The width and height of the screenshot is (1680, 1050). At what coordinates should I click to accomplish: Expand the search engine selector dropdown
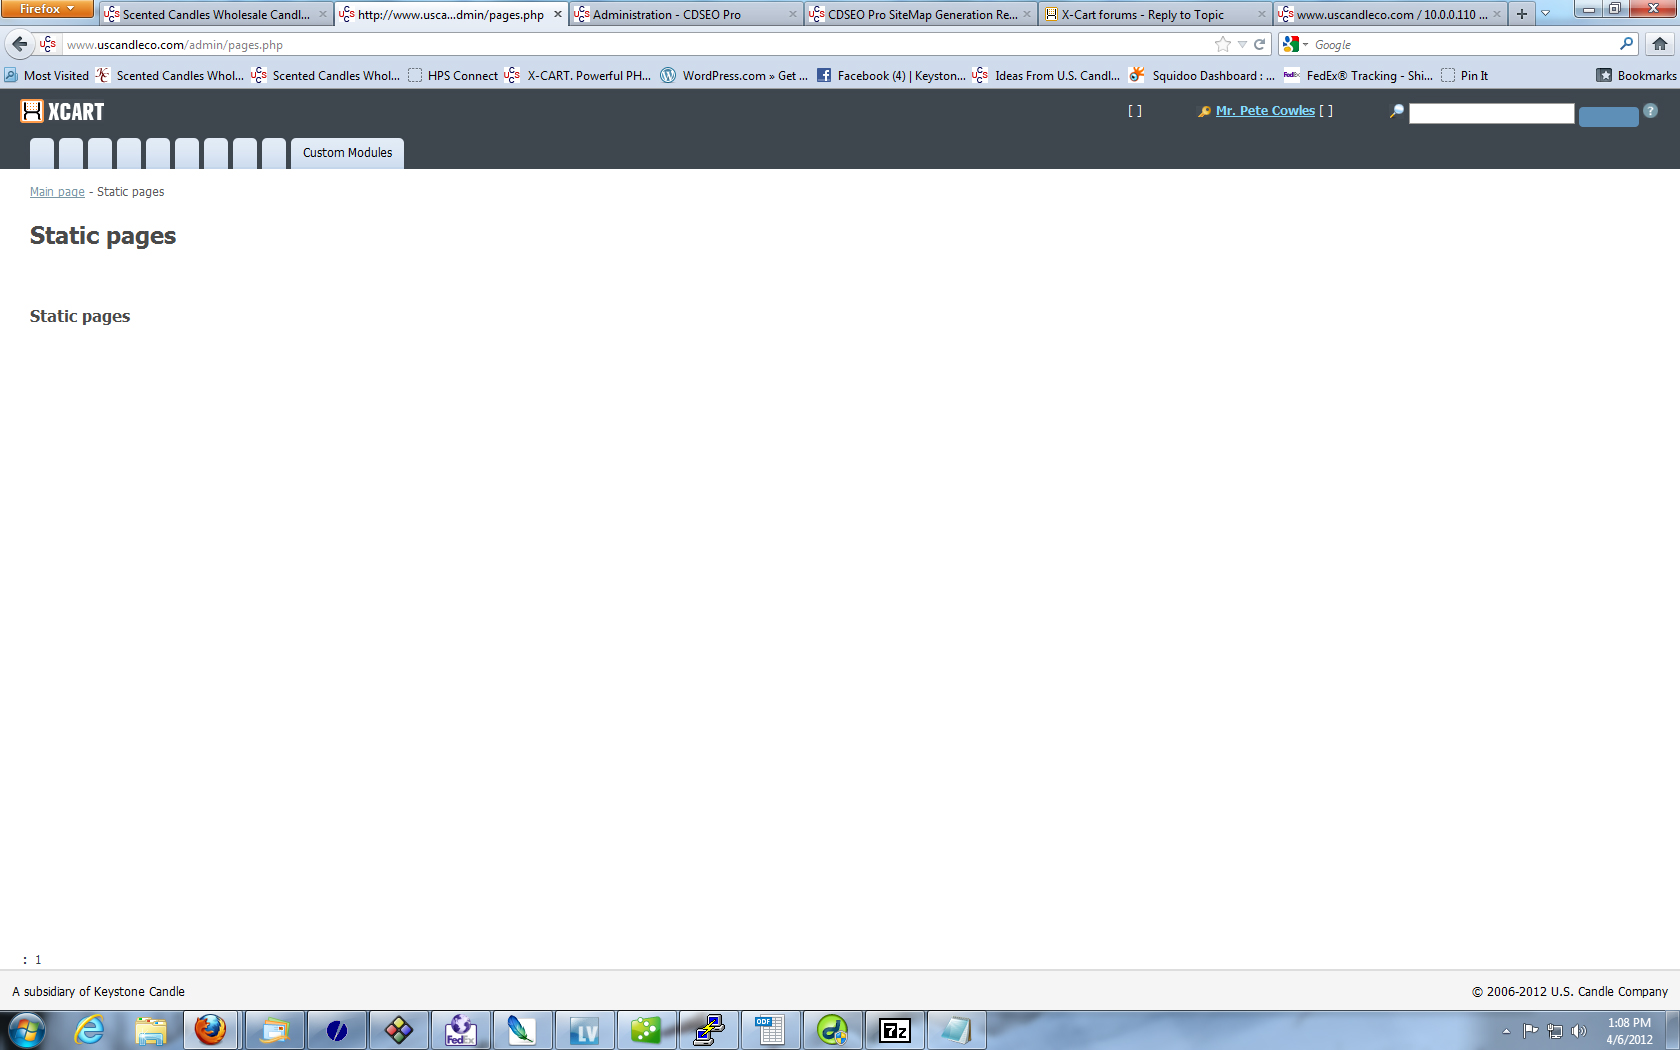pos(1305,44)
